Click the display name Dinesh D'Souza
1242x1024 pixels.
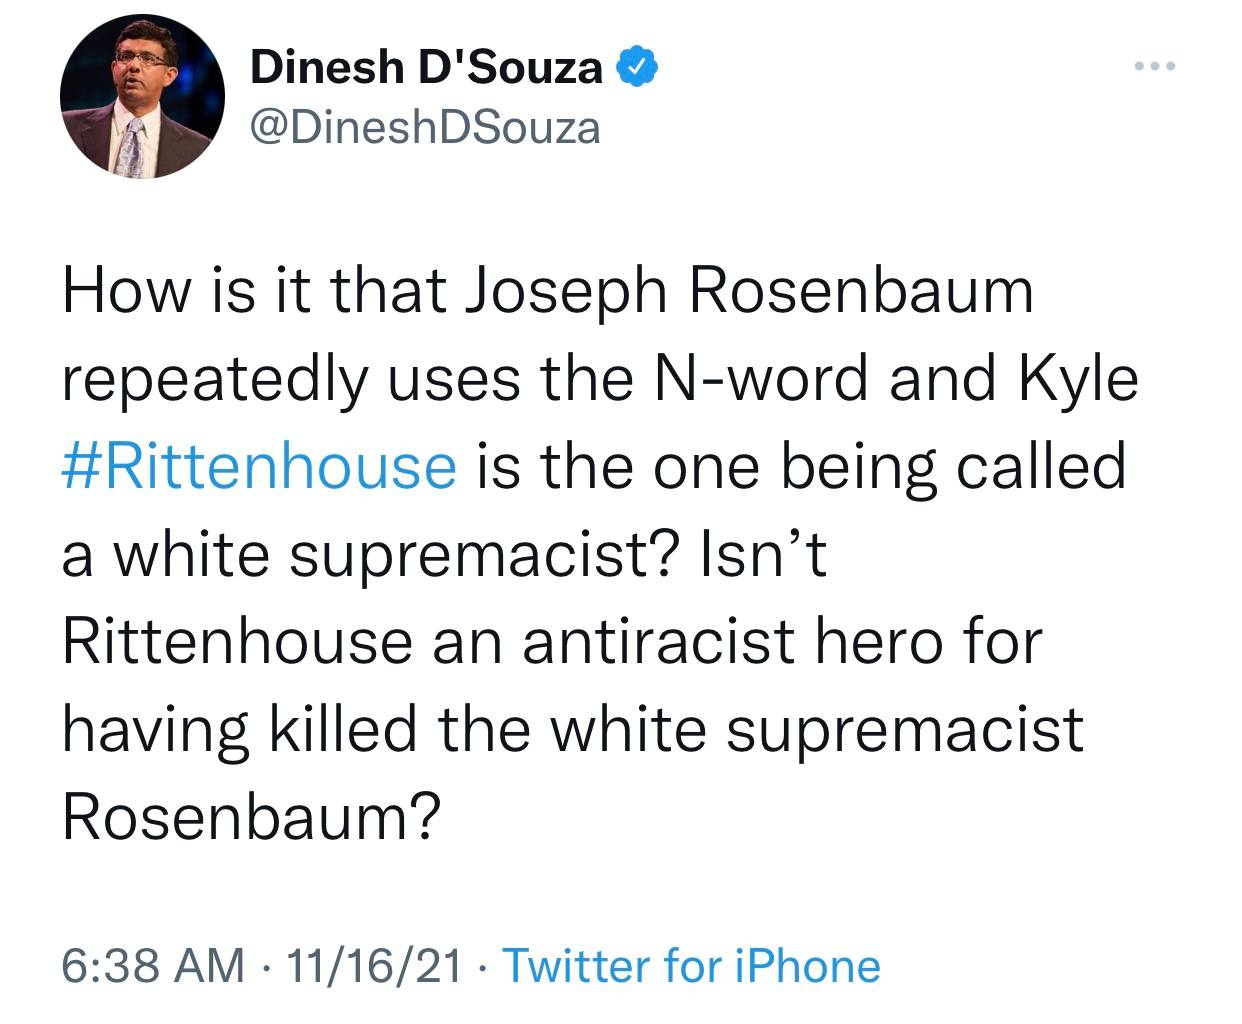pyautogui.click(x=427, y=68)
